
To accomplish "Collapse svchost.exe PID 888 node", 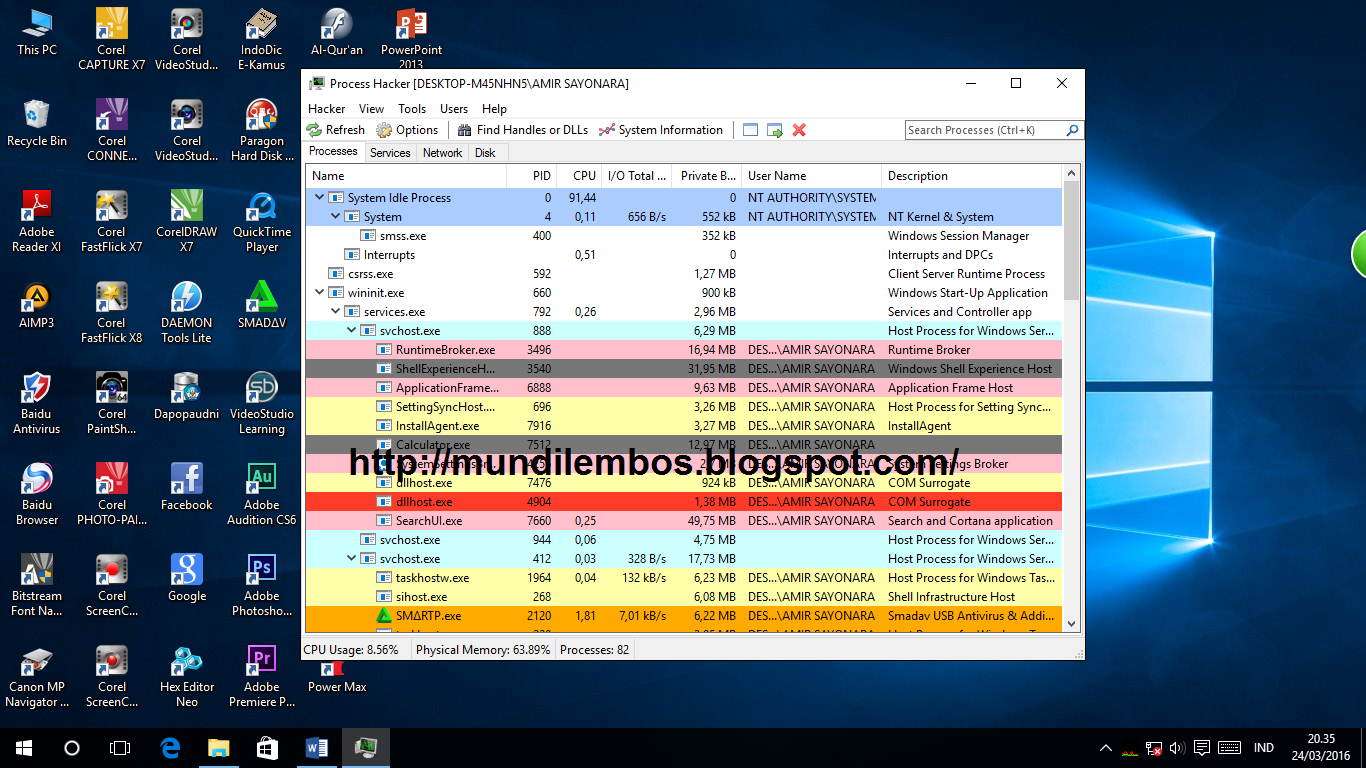I will point(352,331).
